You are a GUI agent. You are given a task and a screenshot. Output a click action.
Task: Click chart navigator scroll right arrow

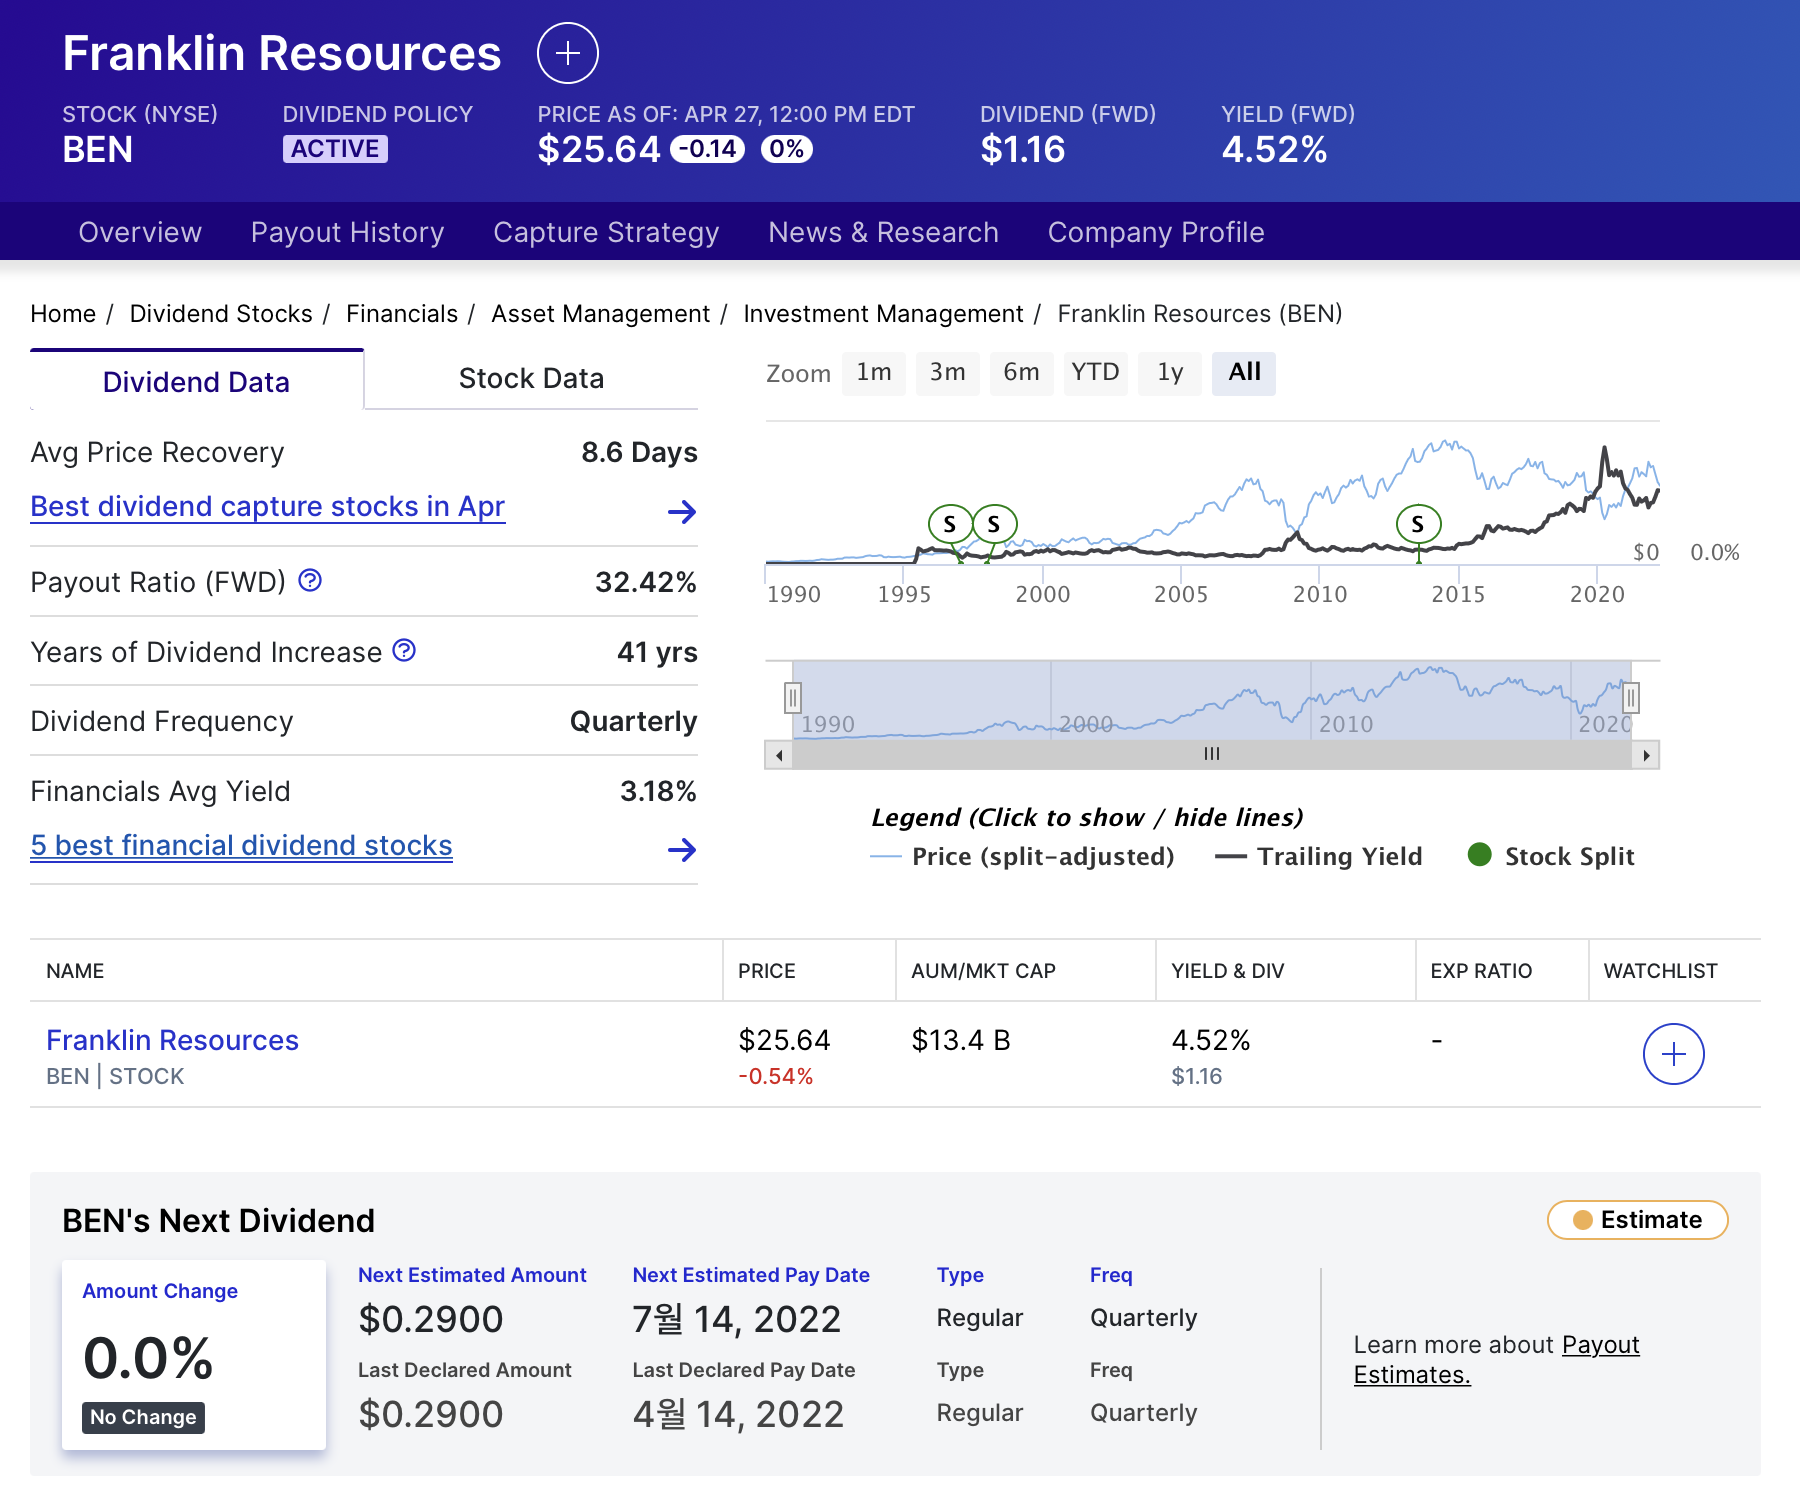coord(1646,755)
